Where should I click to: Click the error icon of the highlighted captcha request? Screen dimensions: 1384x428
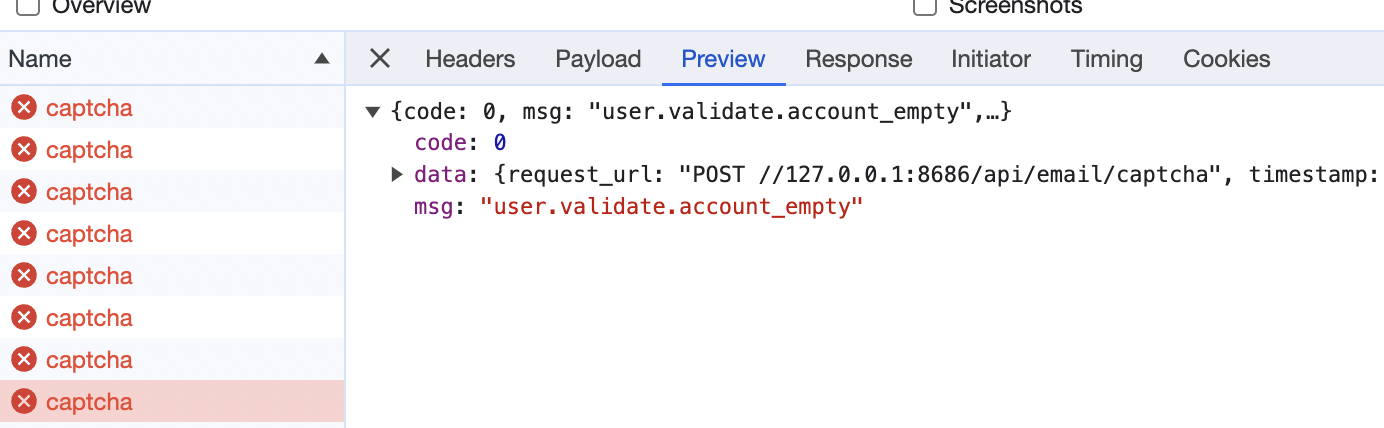tap(24, 402)
